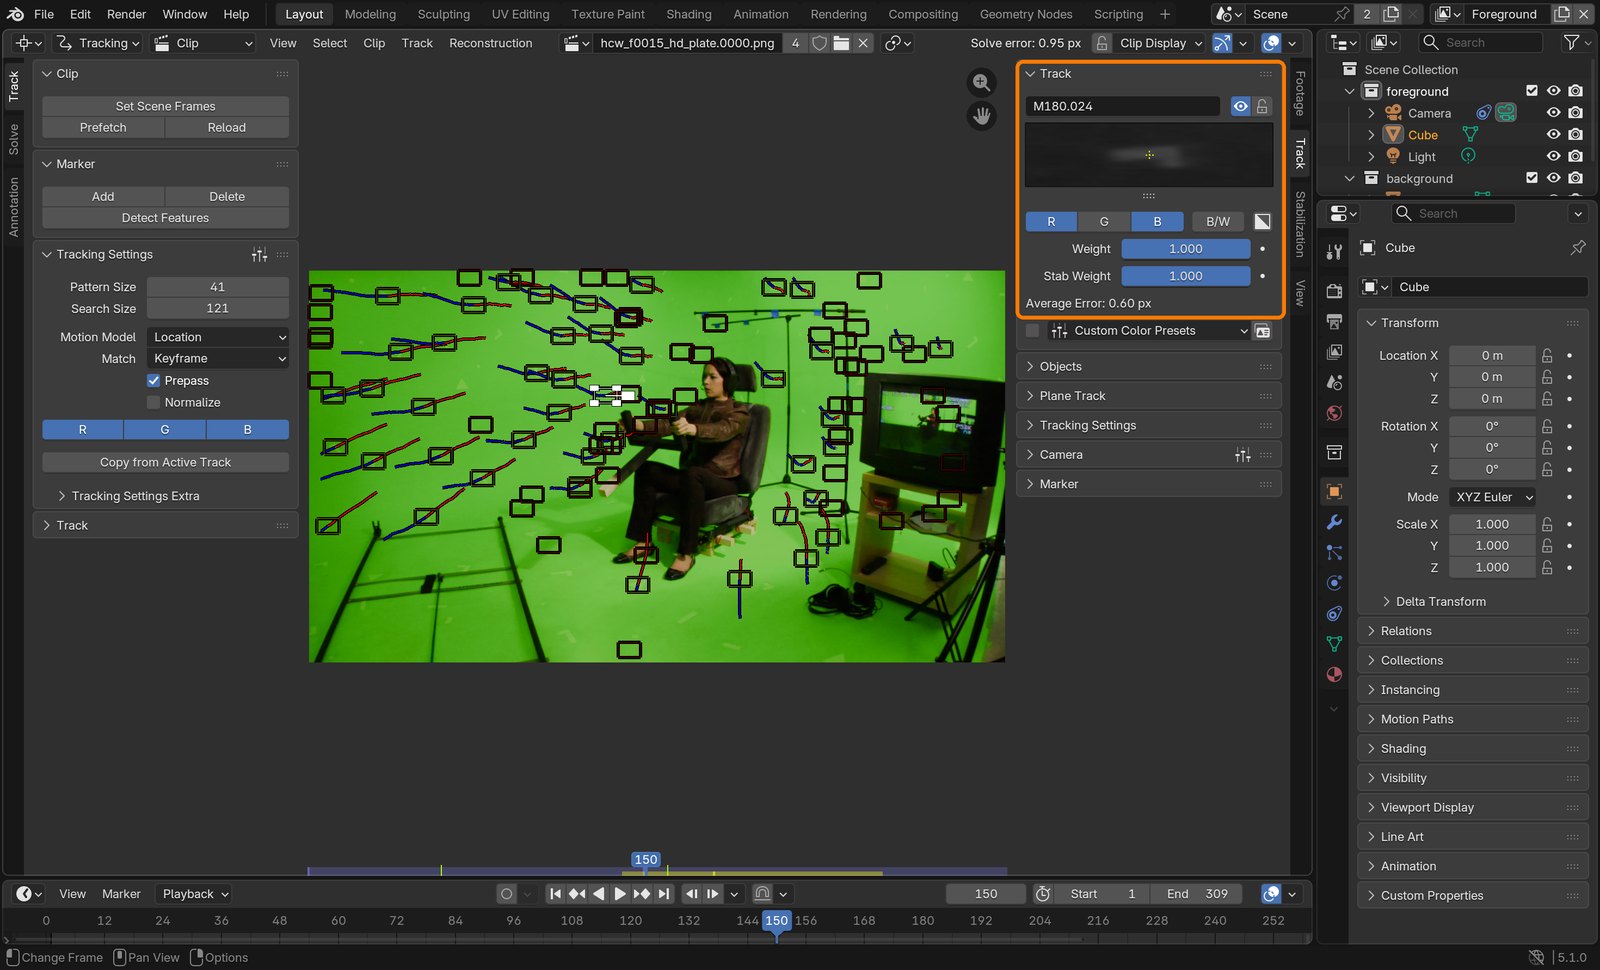The height and width of the screenshot is (970, 1600).
Task: Click Copy from Active Track
Action: 165,462
